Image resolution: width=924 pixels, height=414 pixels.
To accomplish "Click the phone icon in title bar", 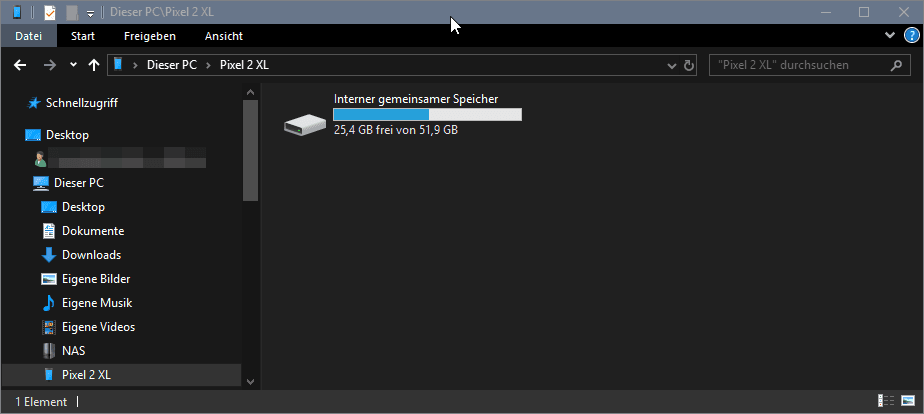I will [17, 12].
